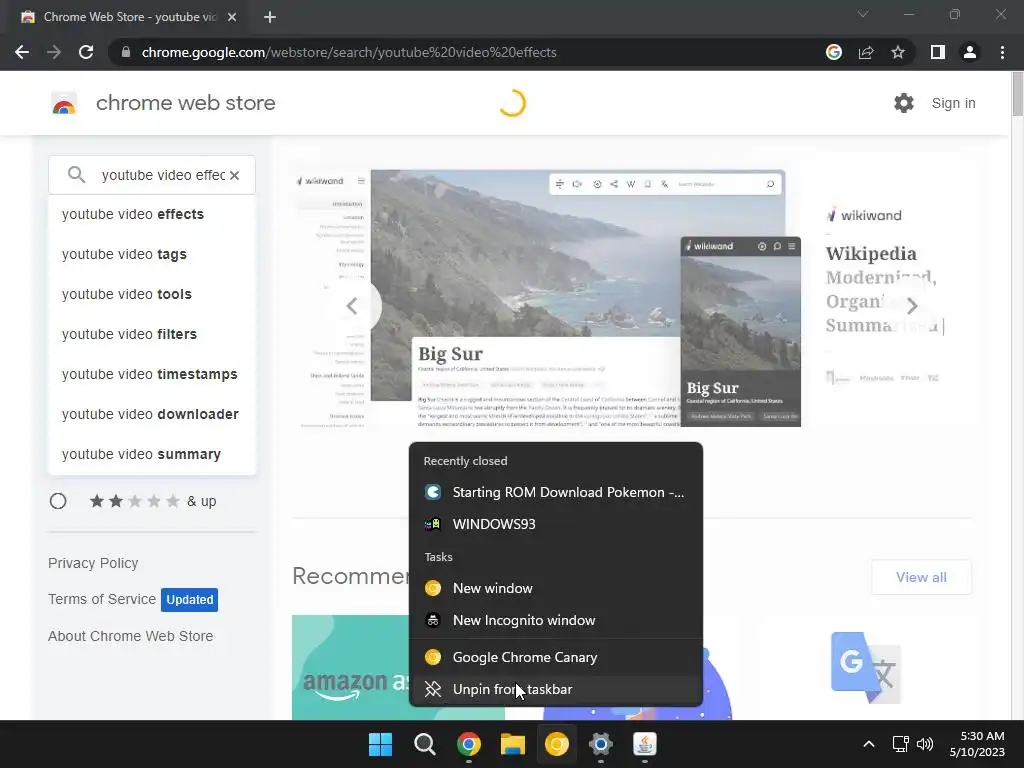Open the Google Translate extension card

(867, 667)
